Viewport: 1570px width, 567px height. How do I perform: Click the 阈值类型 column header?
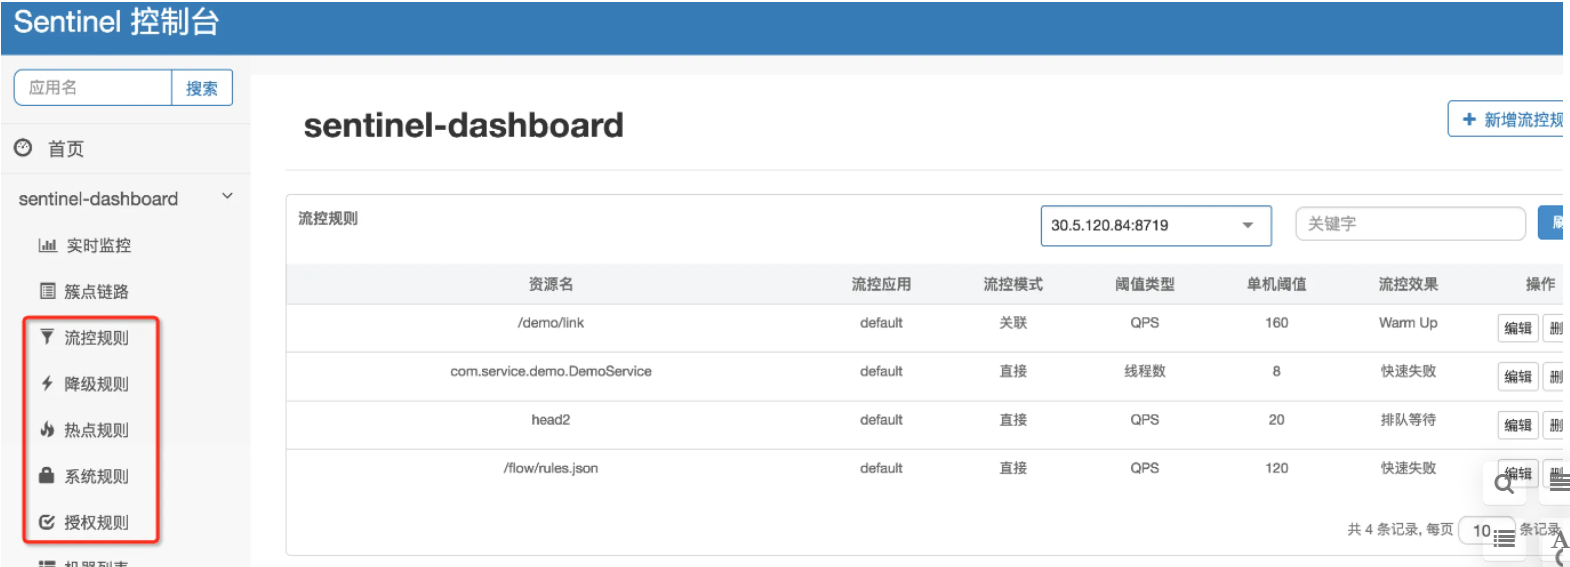(x=1145, y=284)
